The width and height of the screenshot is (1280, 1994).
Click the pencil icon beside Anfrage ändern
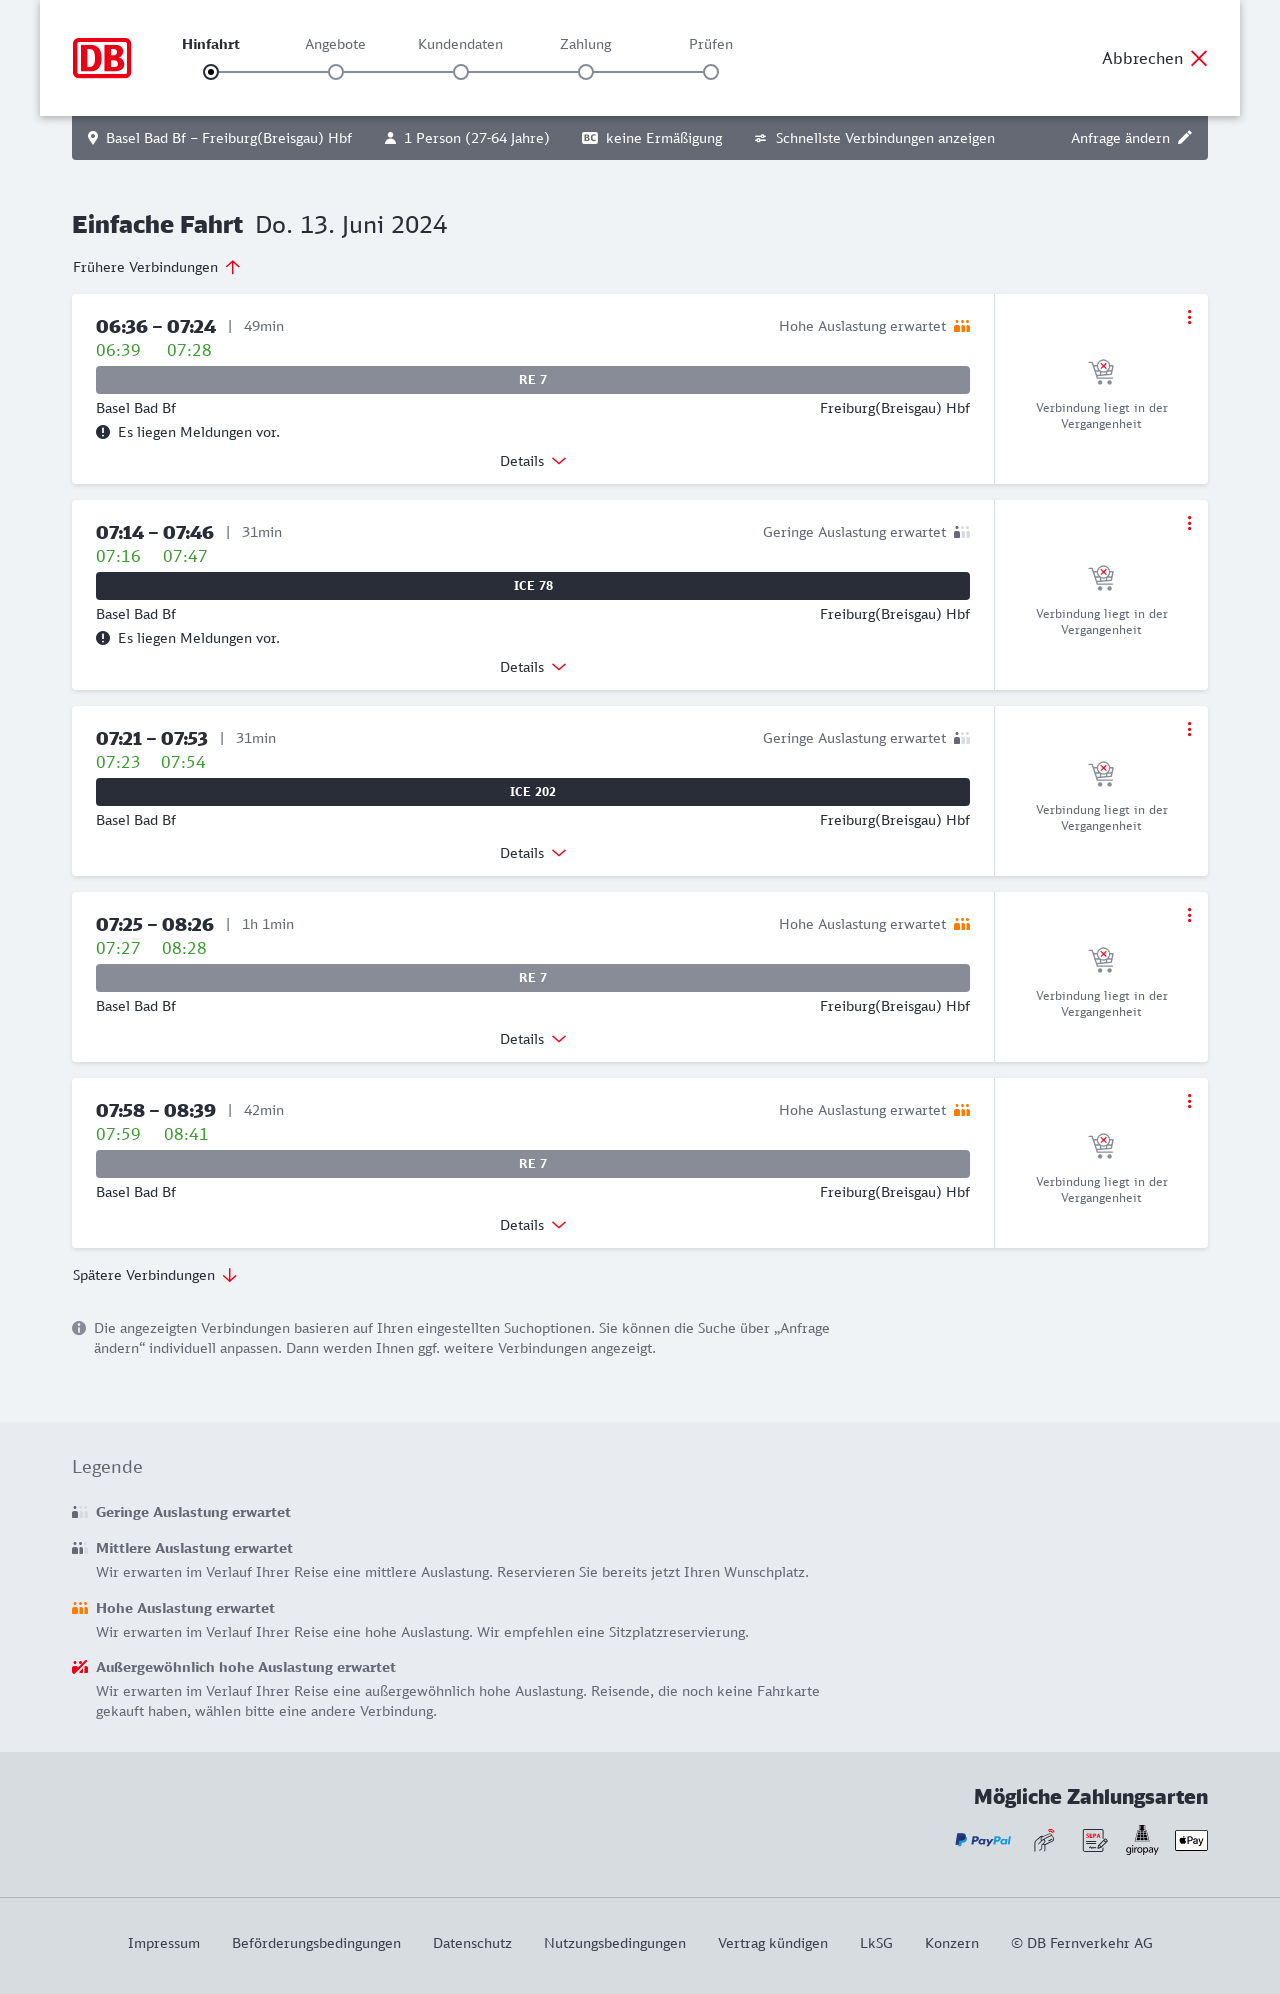1185,138
